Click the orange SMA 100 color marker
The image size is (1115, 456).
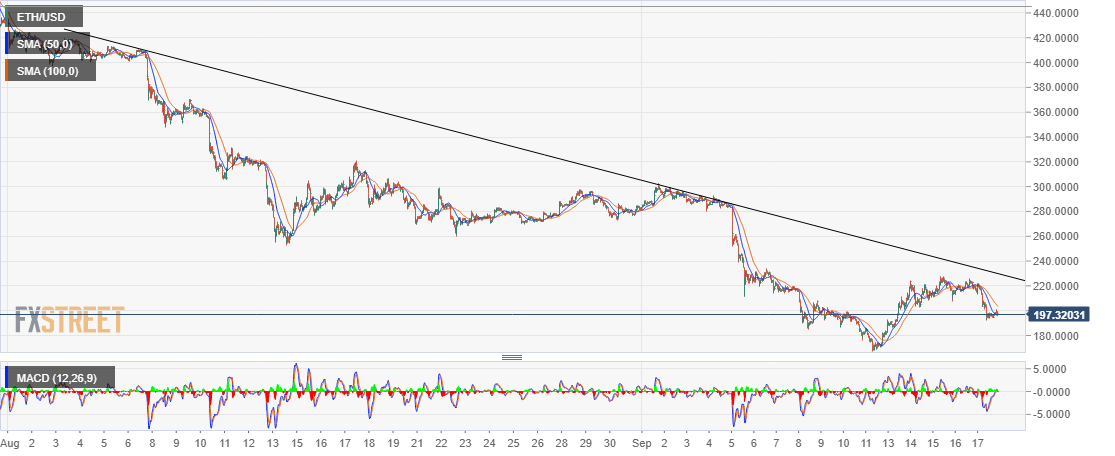coord(8,70)
